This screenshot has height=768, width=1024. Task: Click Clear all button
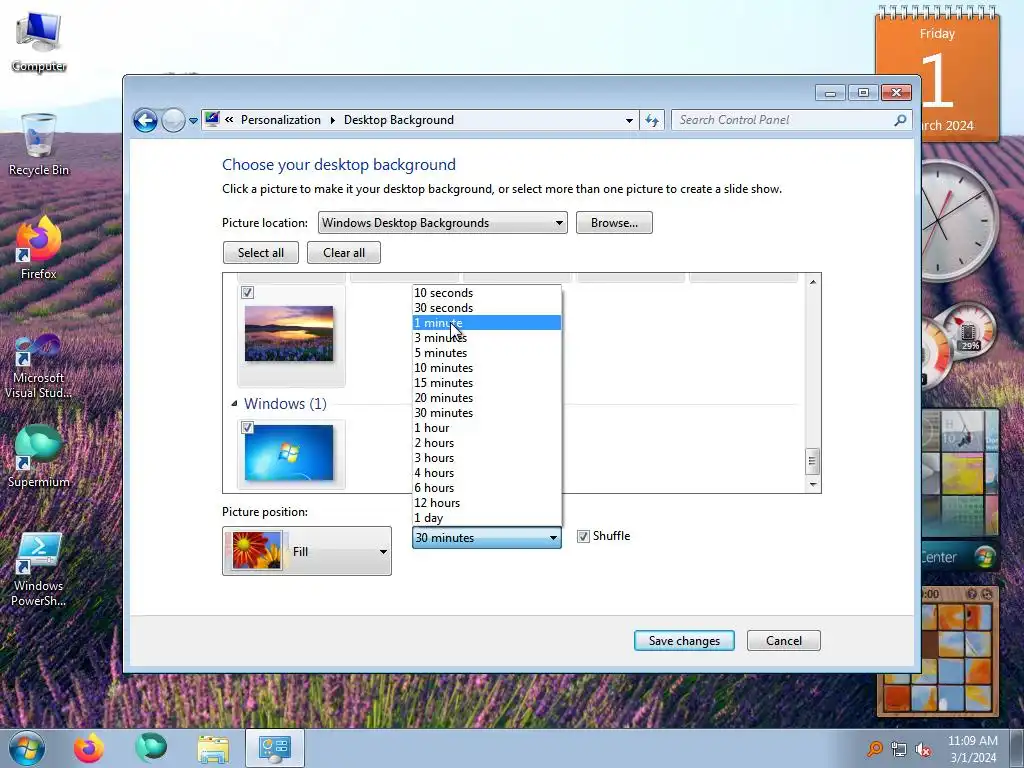(x=344, y=253)
